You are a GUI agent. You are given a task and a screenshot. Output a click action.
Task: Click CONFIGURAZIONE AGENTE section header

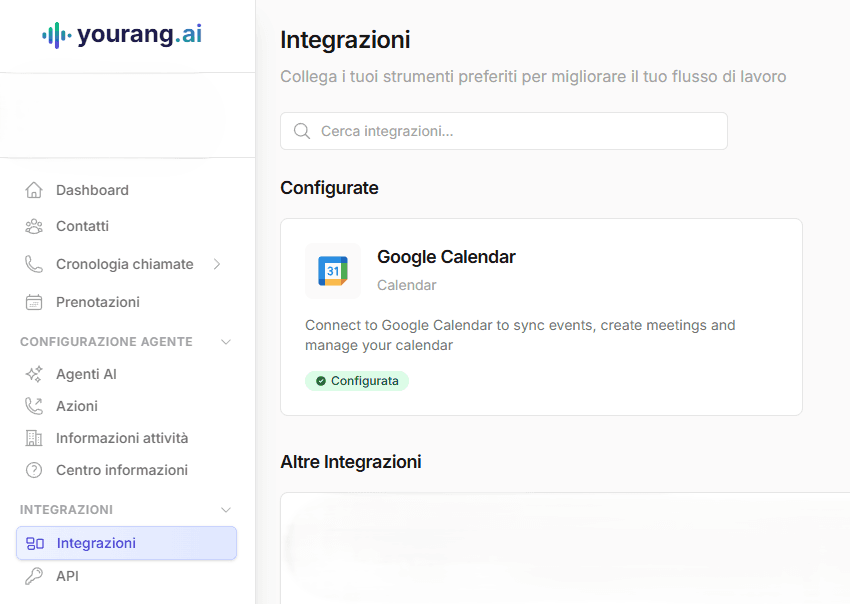[106, 342]
